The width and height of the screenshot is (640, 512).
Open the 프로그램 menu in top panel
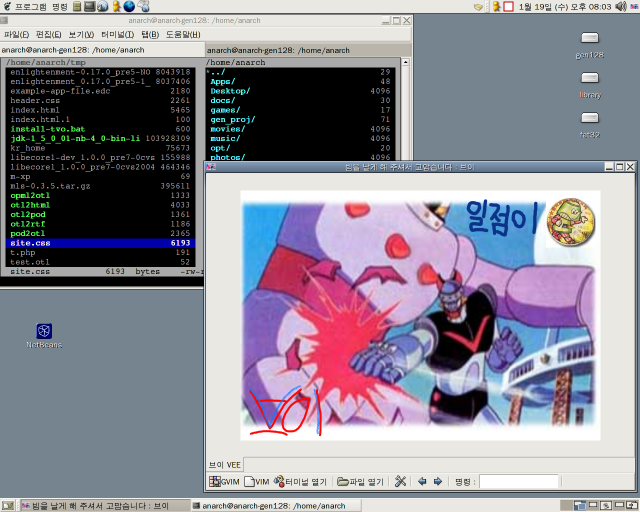(x=31, y=7)
